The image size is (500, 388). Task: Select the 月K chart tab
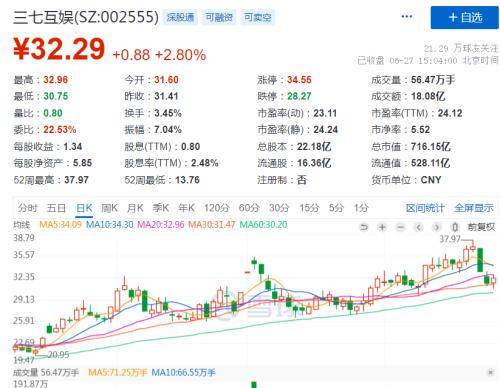(x=135, y=208)
